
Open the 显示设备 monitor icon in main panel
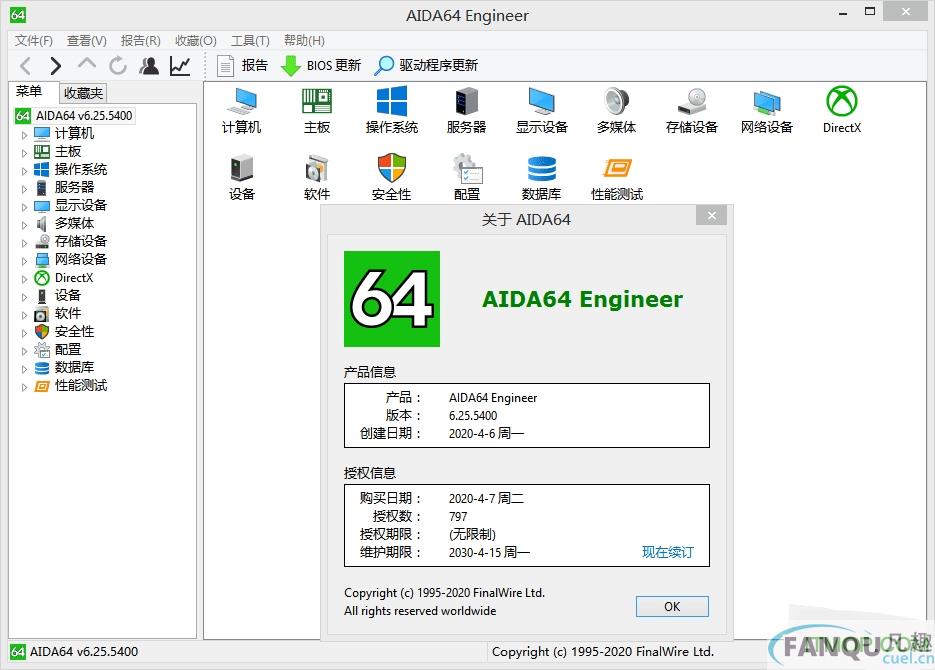point(541,110)
